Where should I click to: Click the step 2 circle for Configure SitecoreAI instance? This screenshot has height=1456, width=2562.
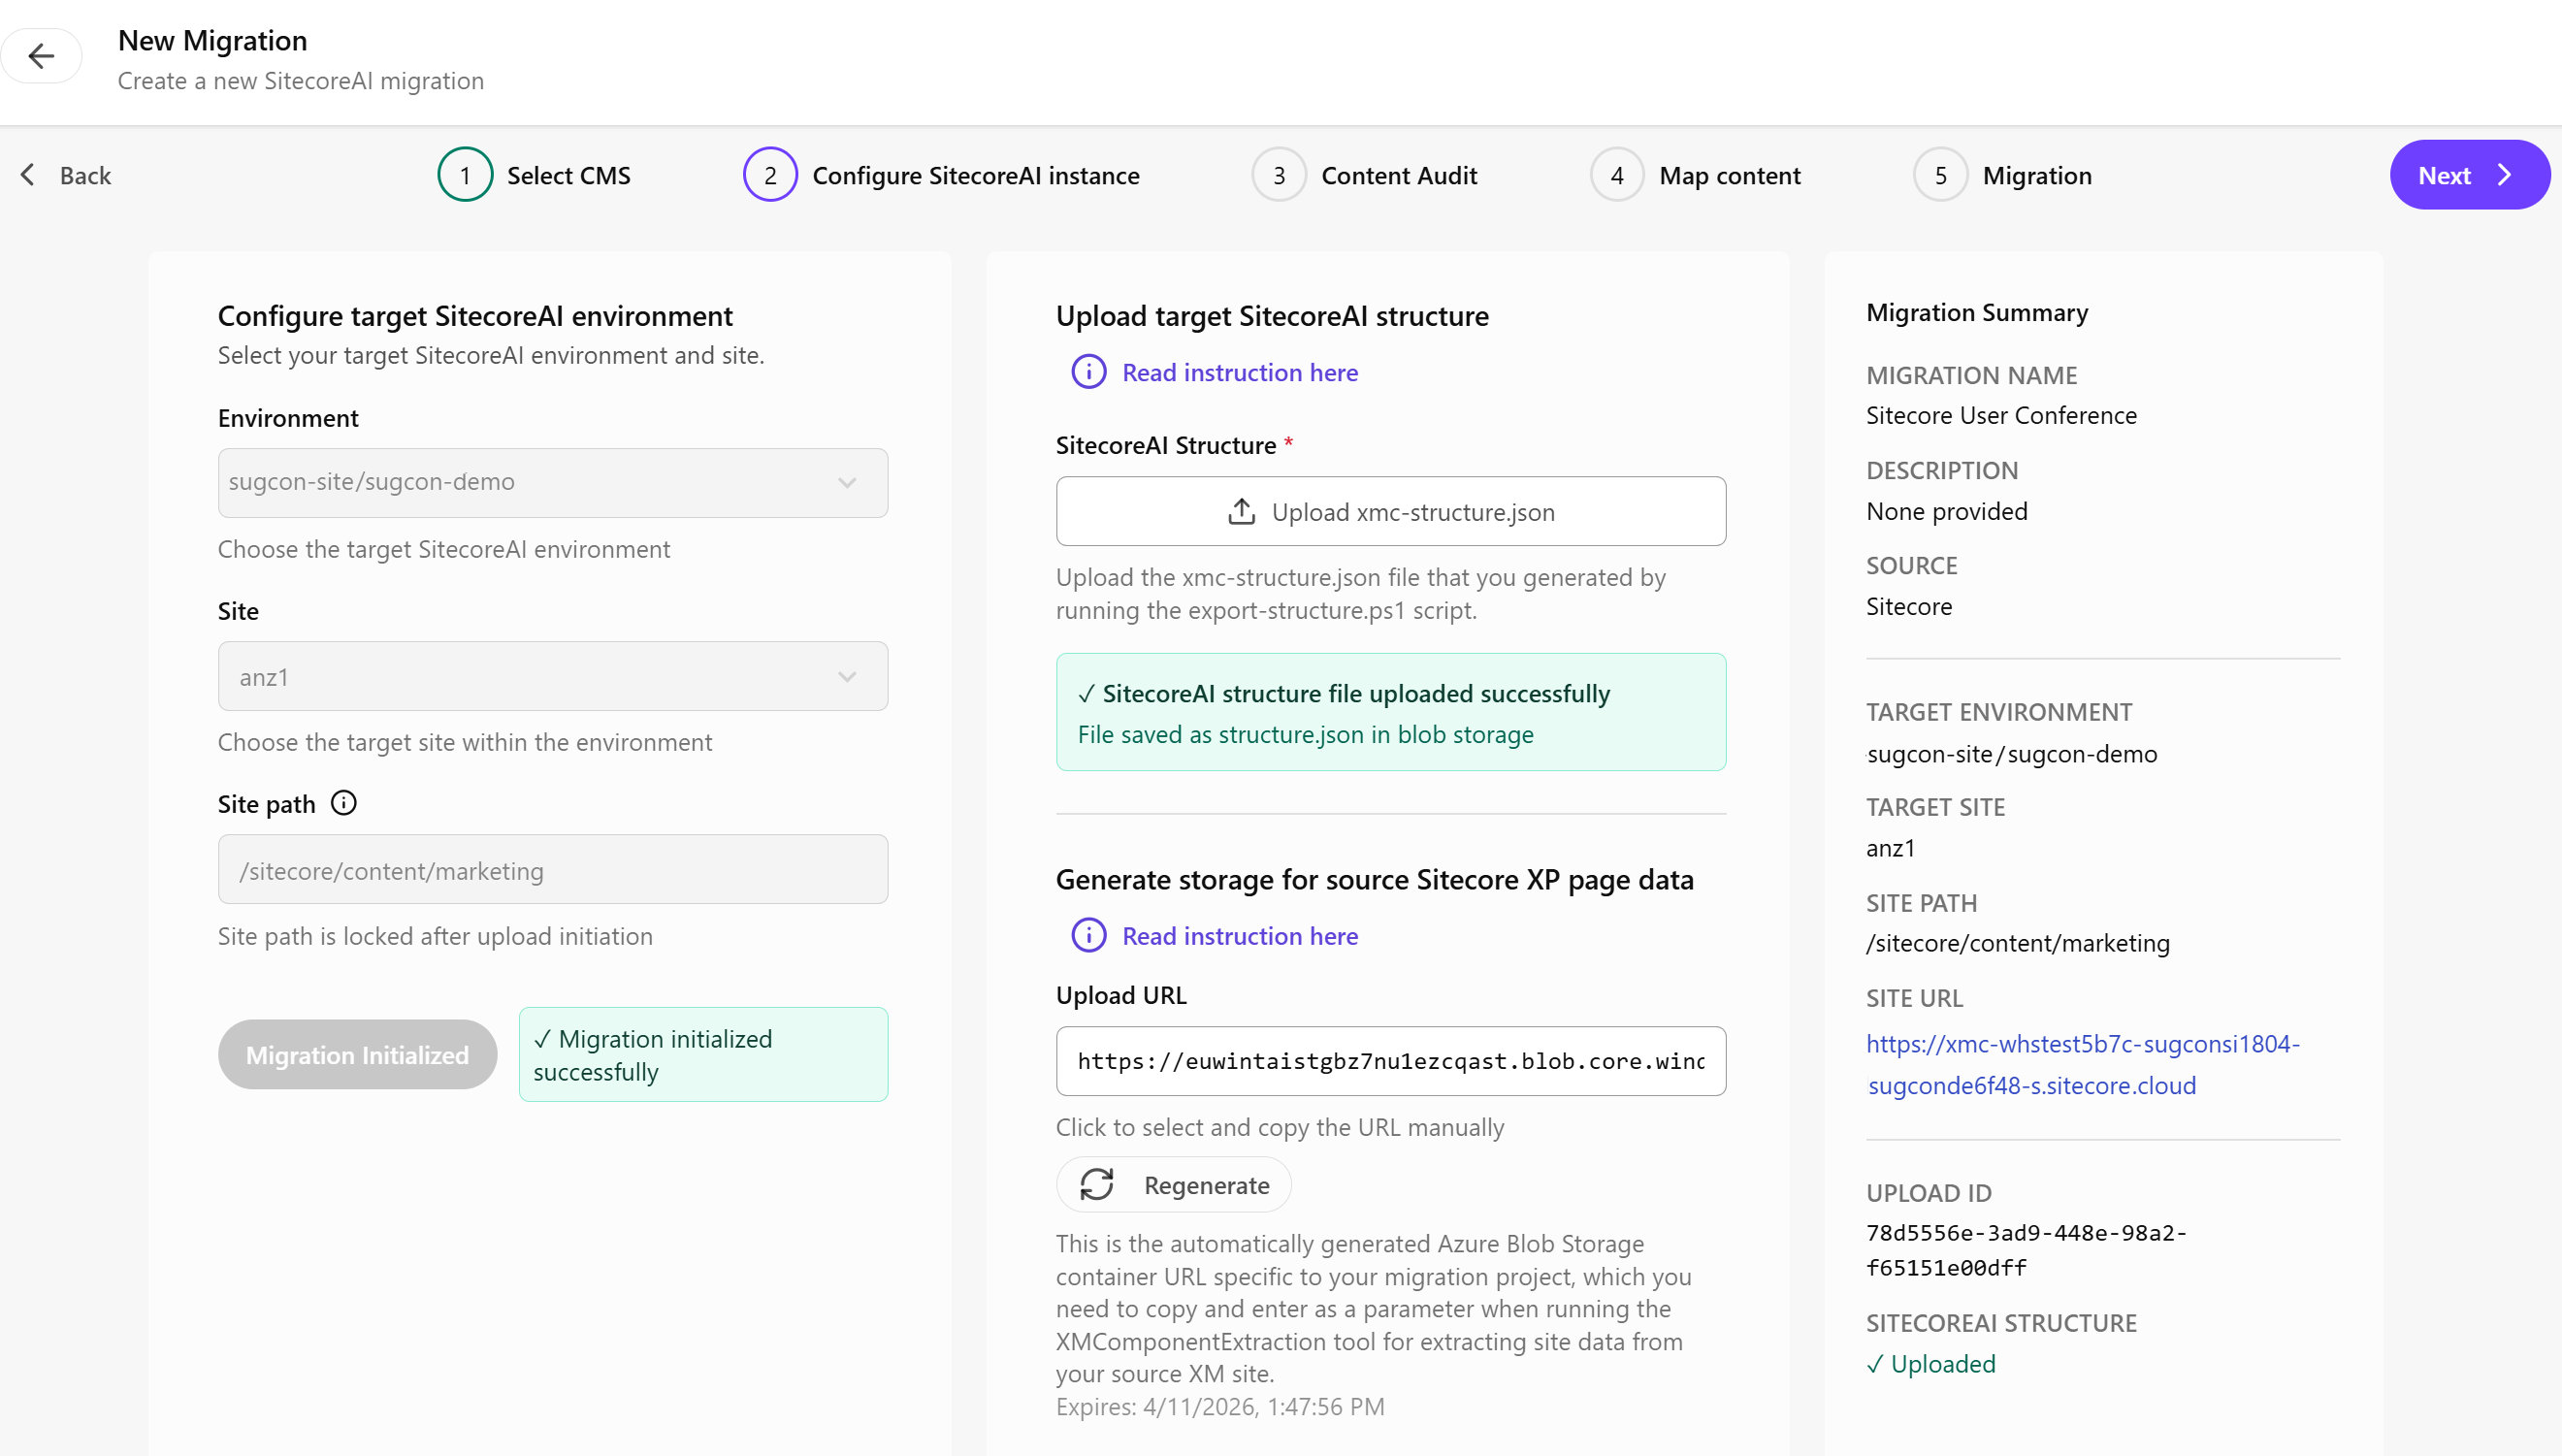[770, 175]
